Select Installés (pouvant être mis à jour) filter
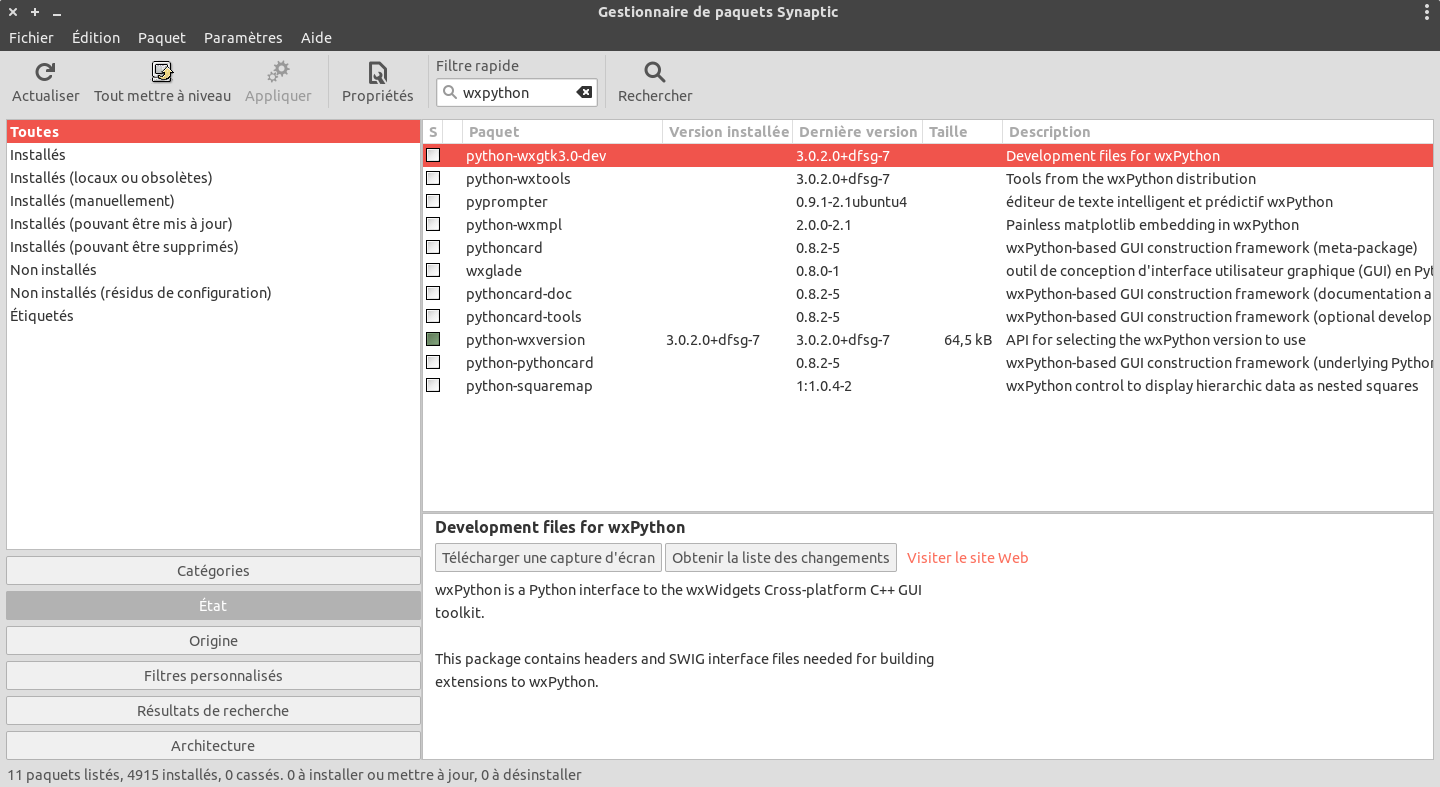1440x787 pixels. 213,224
